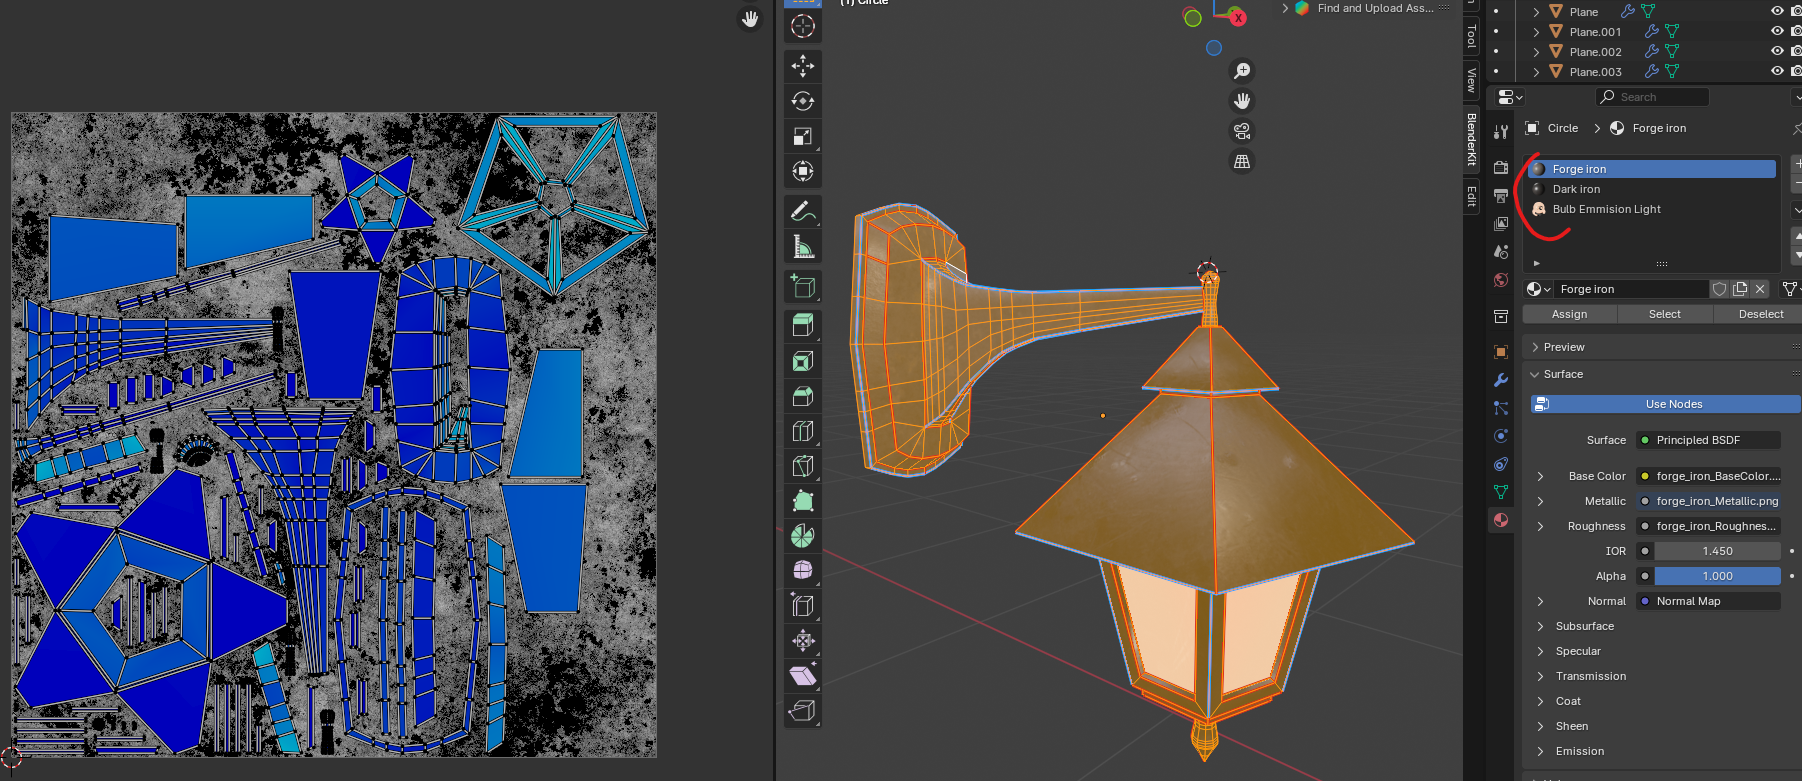Select the Rip Region tool

[x=803, y=711]
